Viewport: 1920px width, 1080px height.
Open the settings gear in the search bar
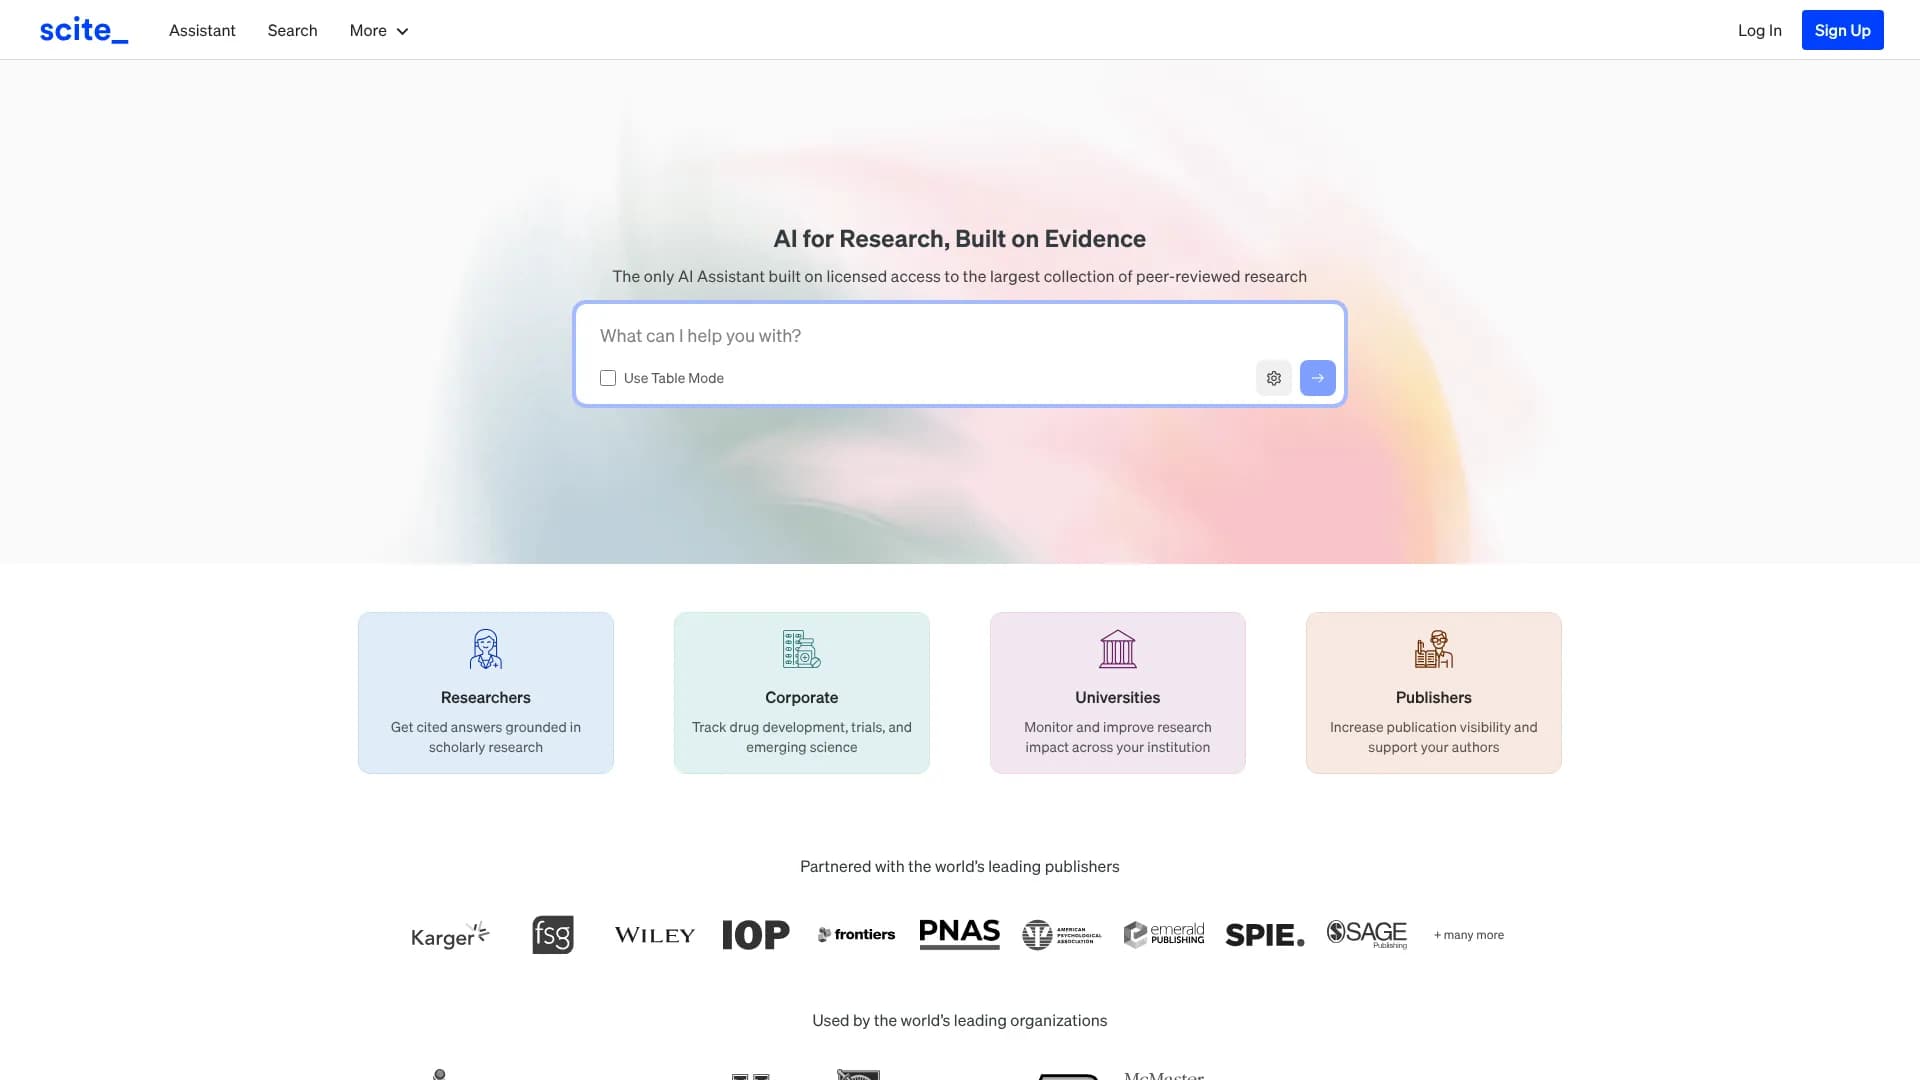click(1273, 378)
